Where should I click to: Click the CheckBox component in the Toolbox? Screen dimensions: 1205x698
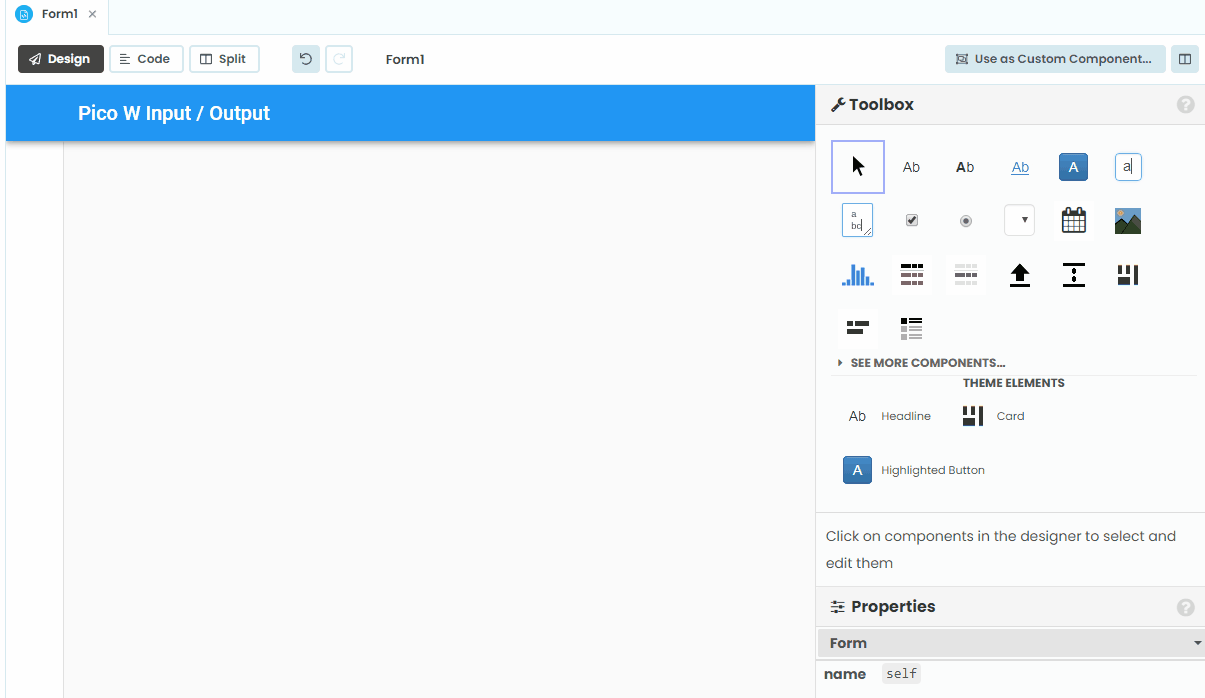click(911, 220)
